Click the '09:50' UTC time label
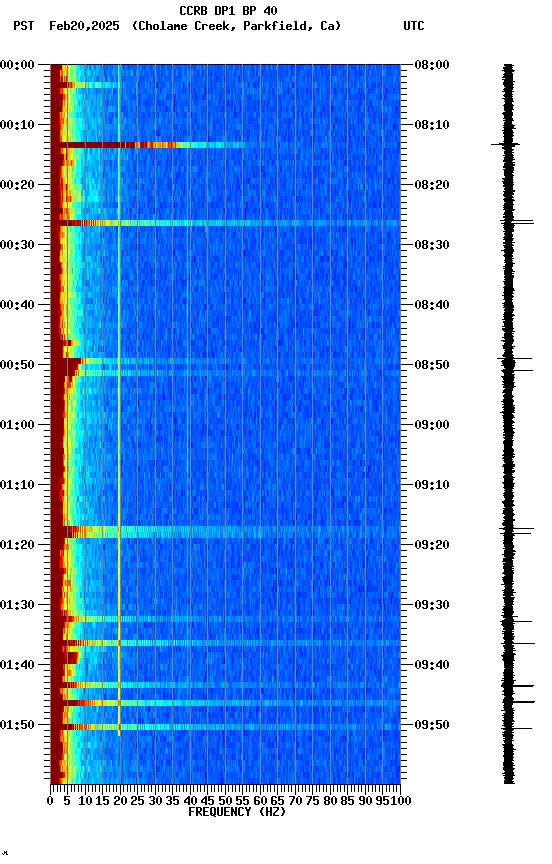This screenshot has height=864, width=552. pos(432,726)
